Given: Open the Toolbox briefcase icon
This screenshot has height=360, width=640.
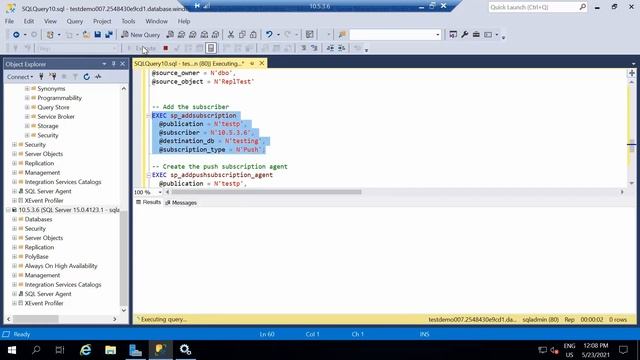Looking at the screenshot, I should click(476, 35).
